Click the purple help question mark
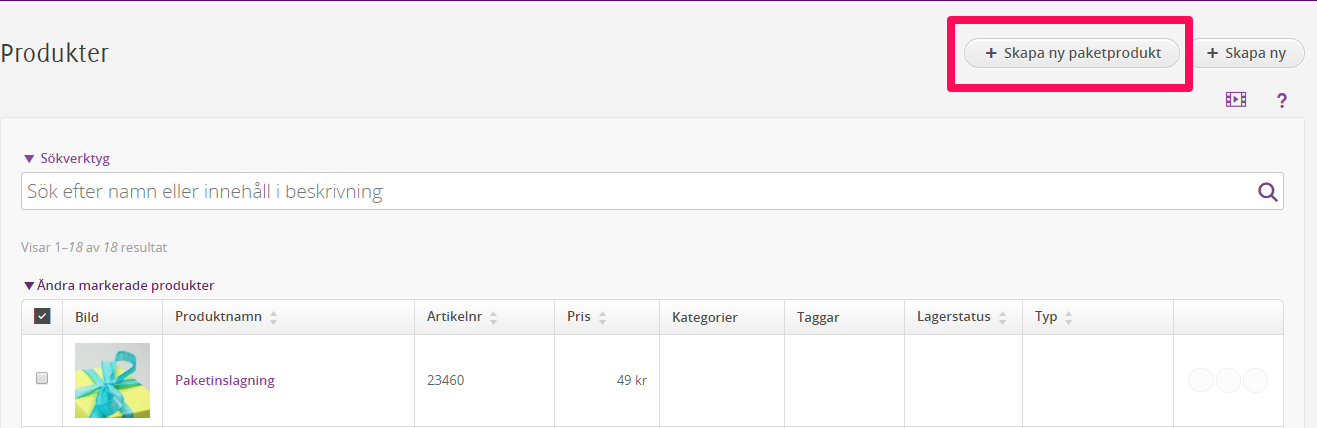The image size is (1317, 428). 1281,100
